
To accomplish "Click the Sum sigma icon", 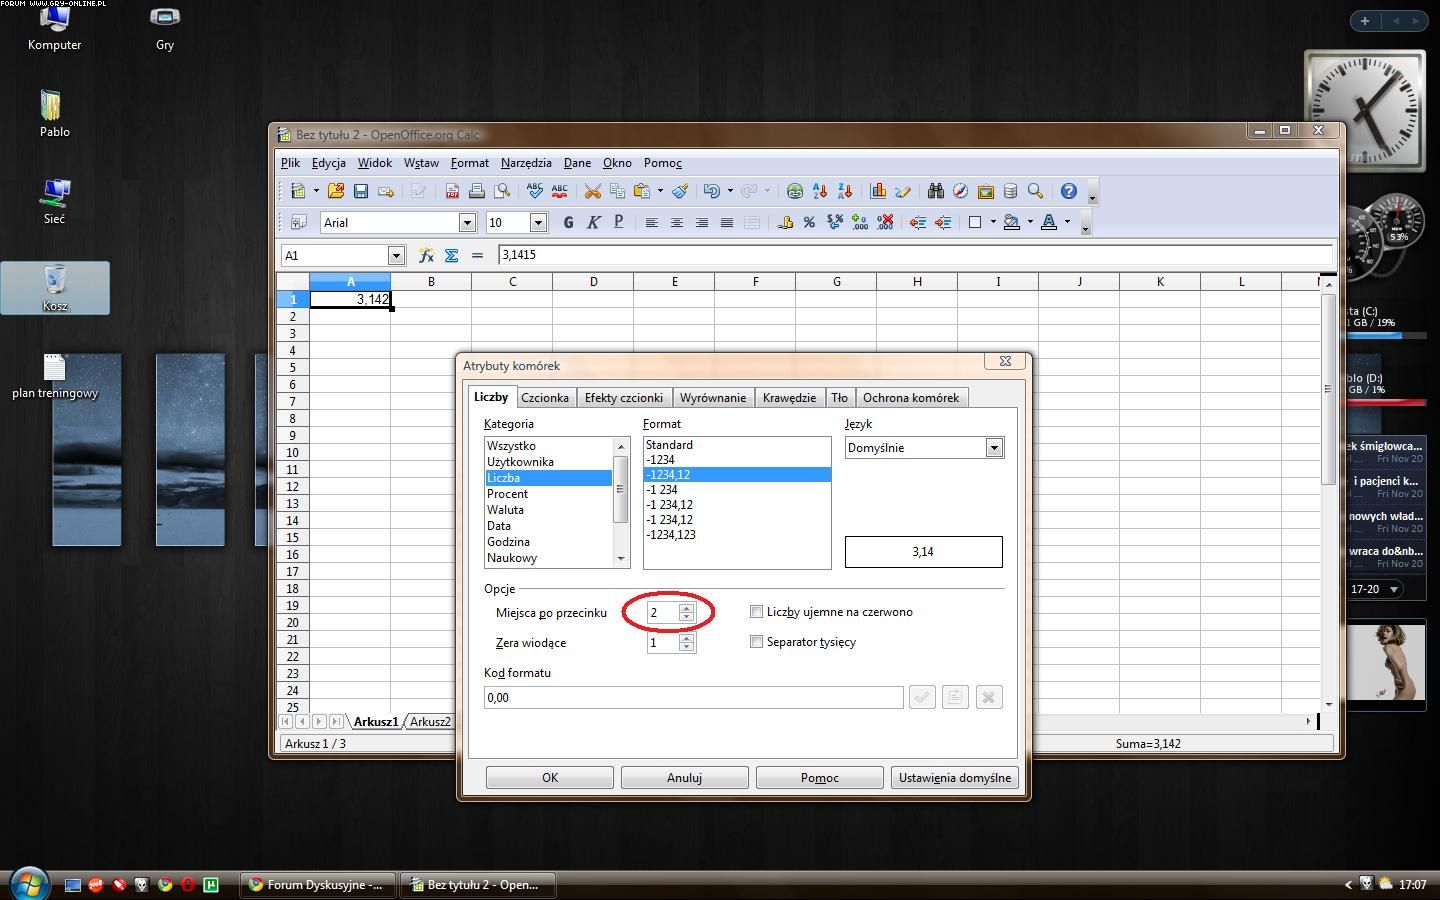I will [x=451, y=256].
